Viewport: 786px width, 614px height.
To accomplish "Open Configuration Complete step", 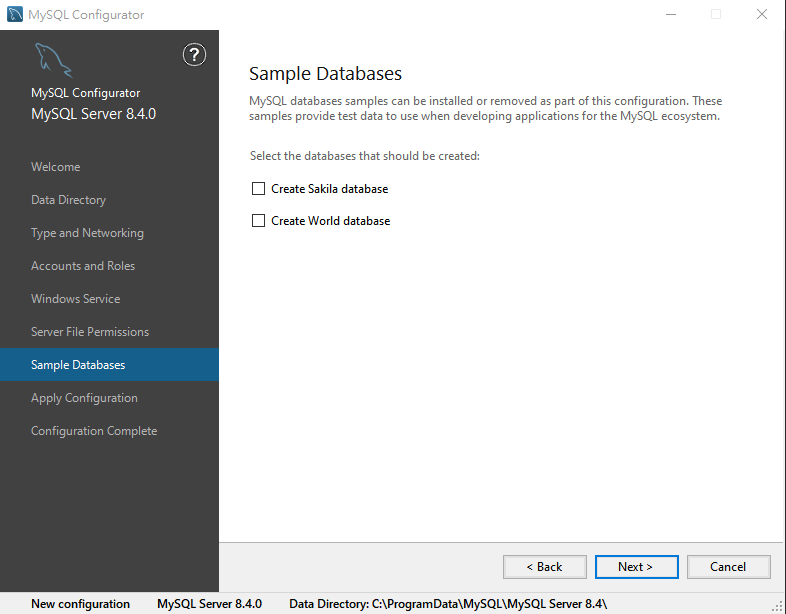I will tap(94, 431).
